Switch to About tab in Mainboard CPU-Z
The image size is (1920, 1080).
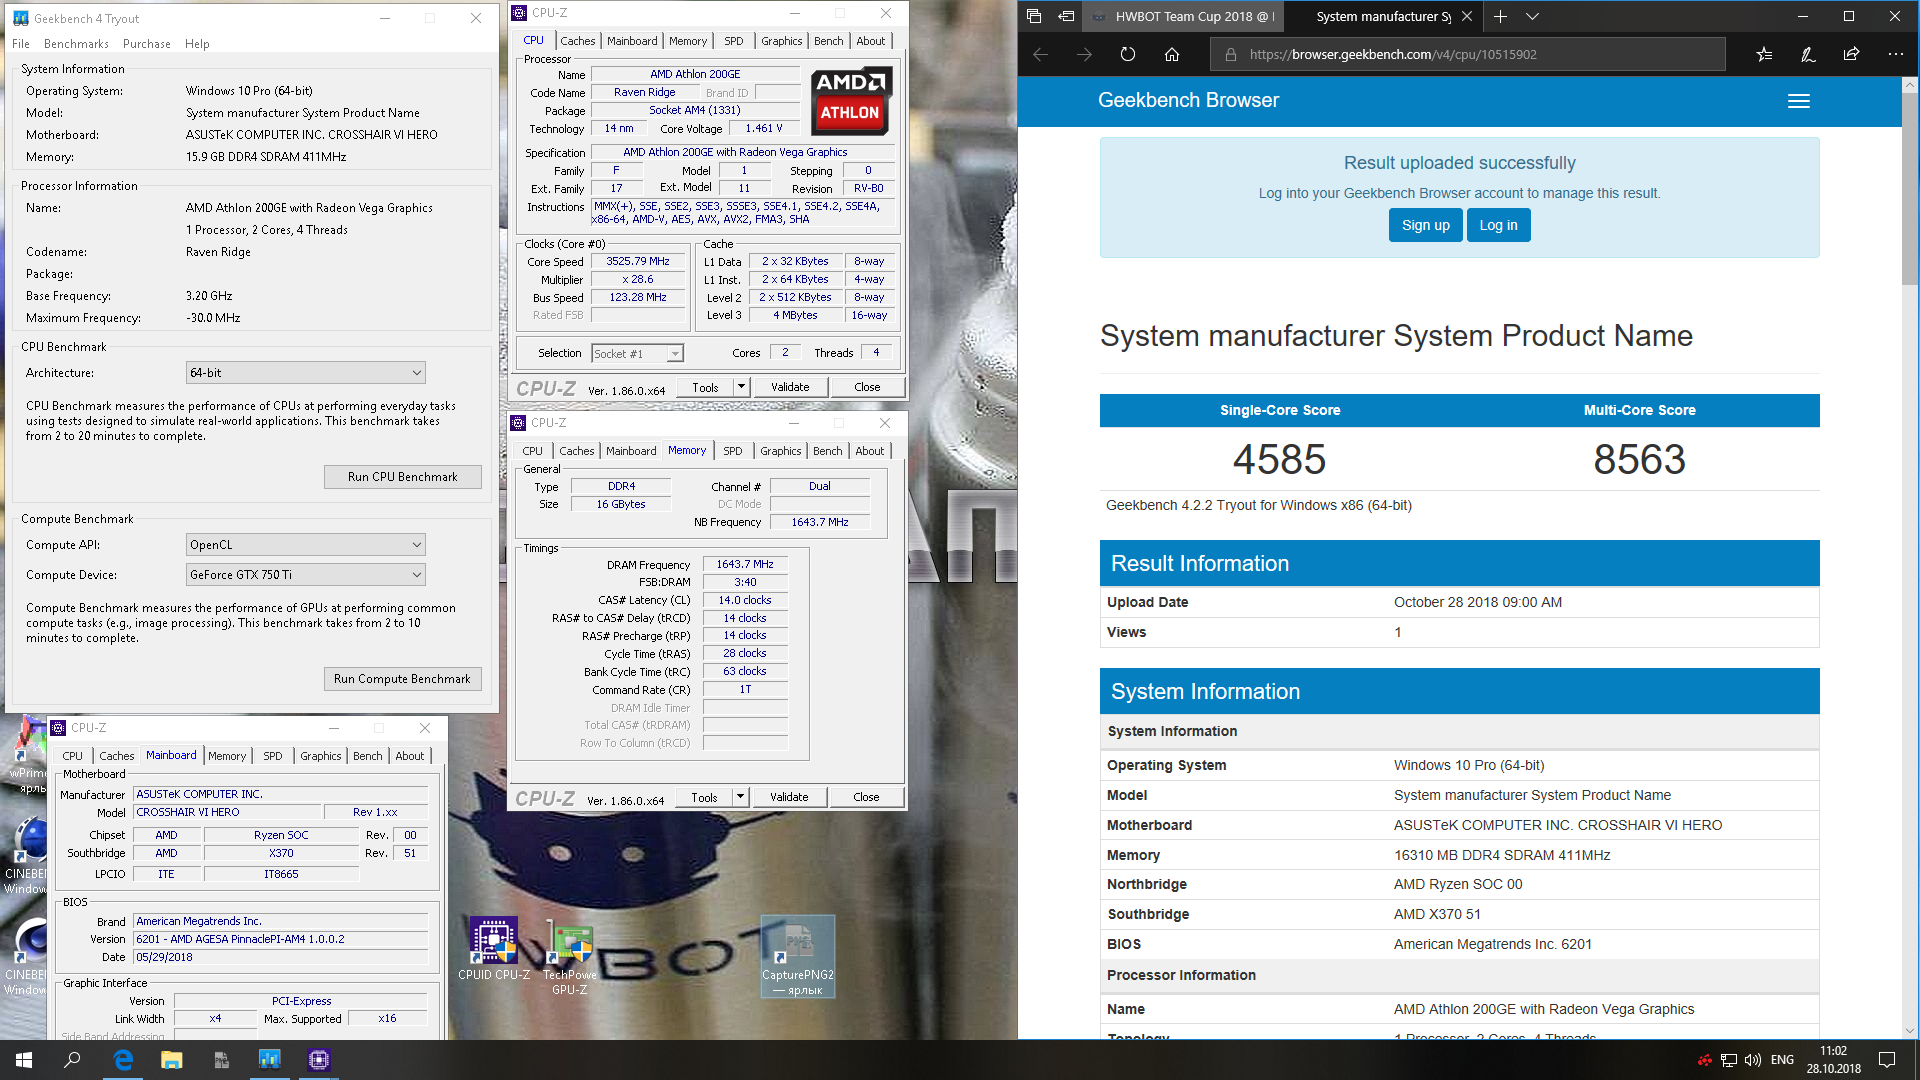[410, 756]
